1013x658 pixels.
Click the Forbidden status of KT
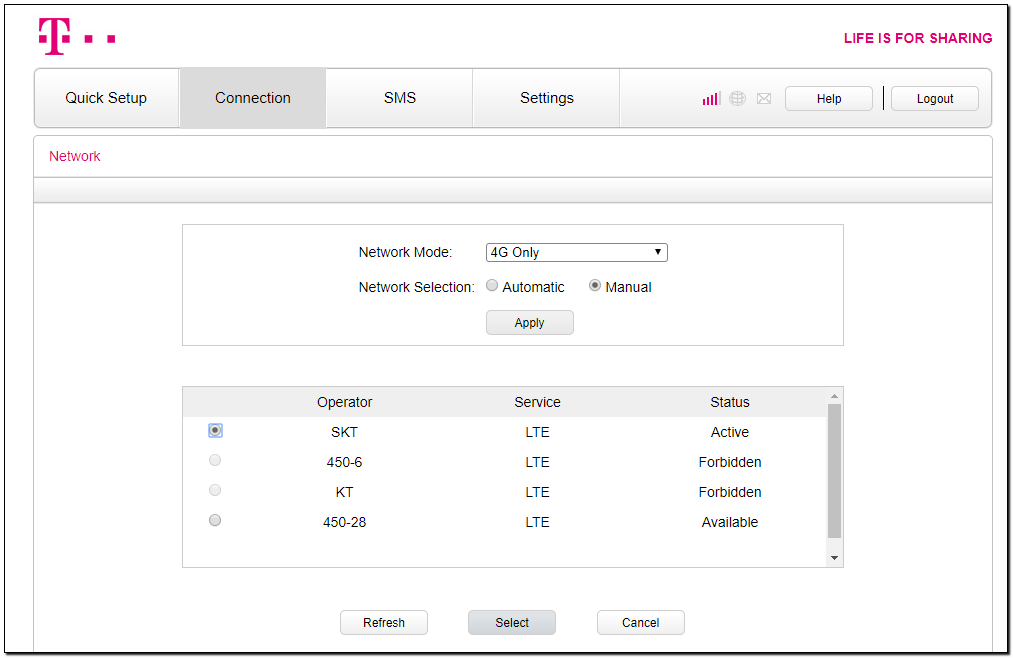730,492
